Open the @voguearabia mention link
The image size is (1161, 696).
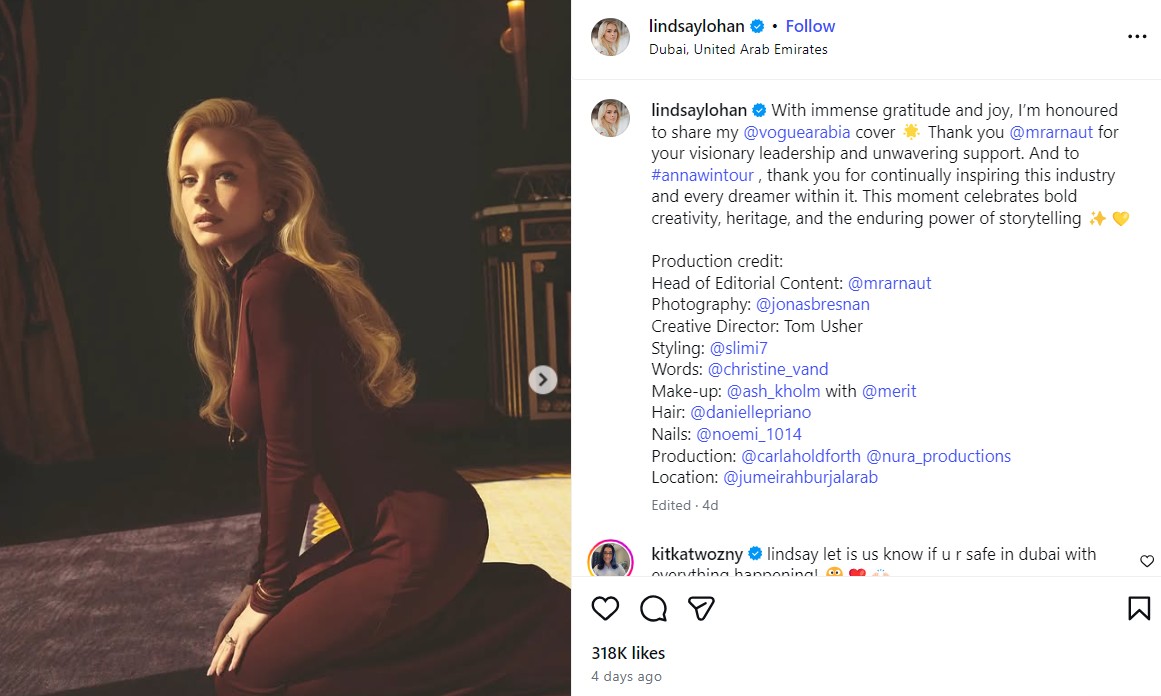[x=797, y=132]
